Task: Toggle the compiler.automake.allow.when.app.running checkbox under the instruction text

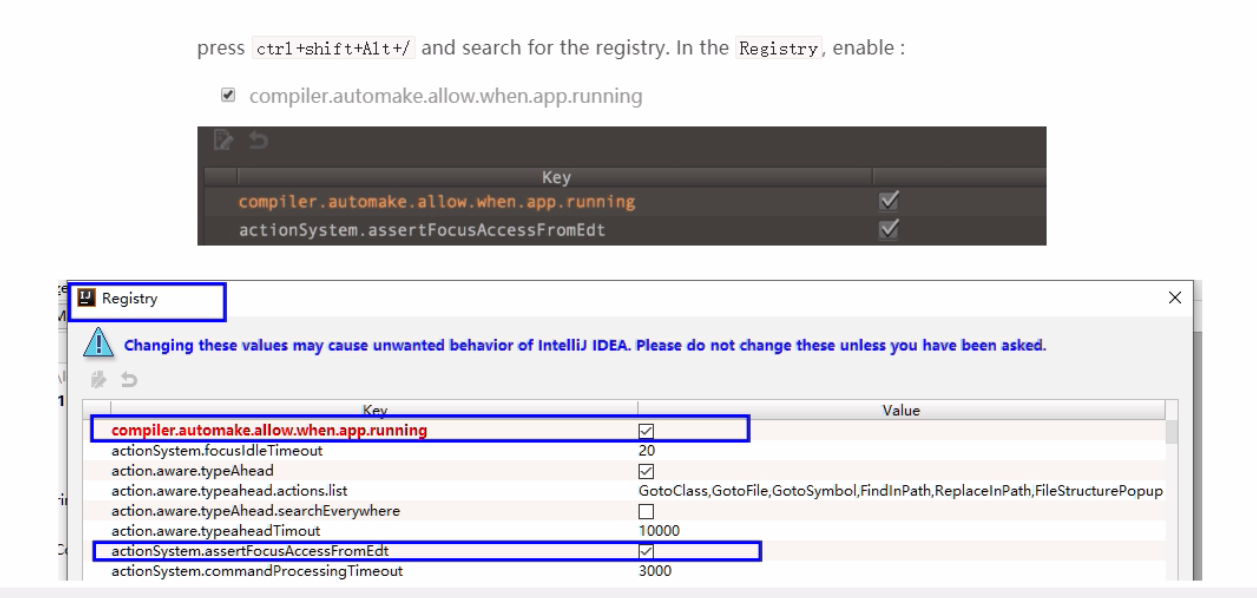Action: [x=228, y=97]
